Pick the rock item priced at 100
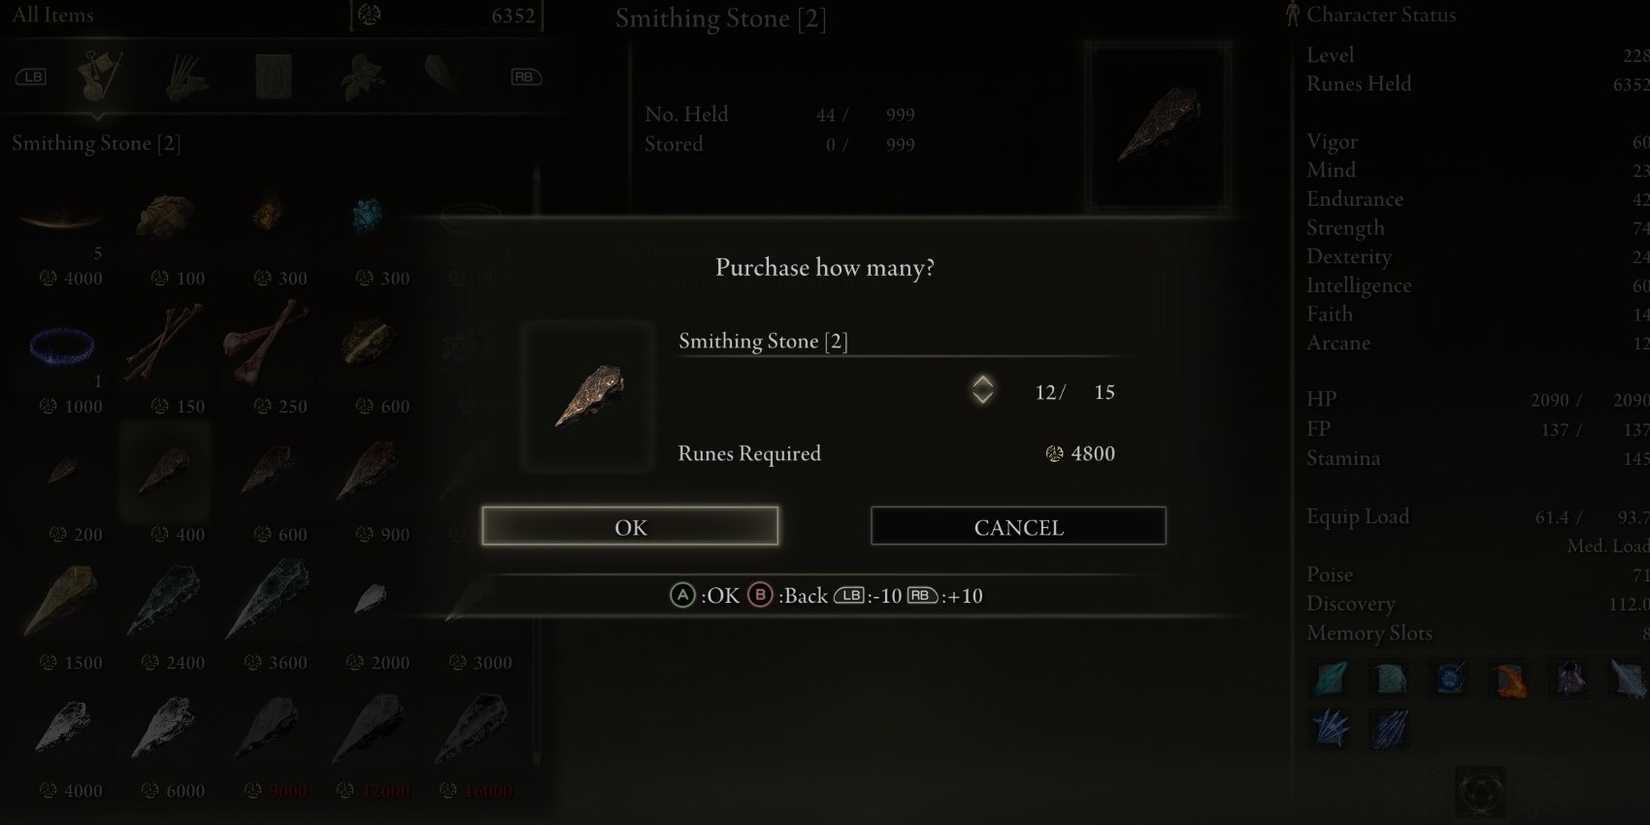The image size is (1650, 825). 165,215
